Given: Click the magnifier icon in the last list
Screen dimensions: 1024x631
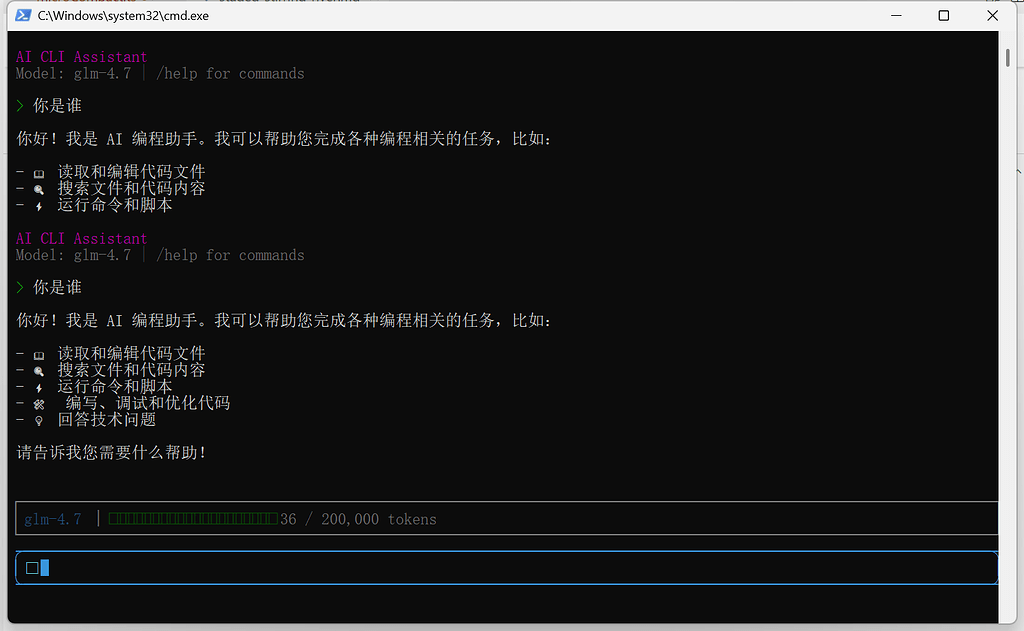Looking at the screenshot, I should point(39,372).
